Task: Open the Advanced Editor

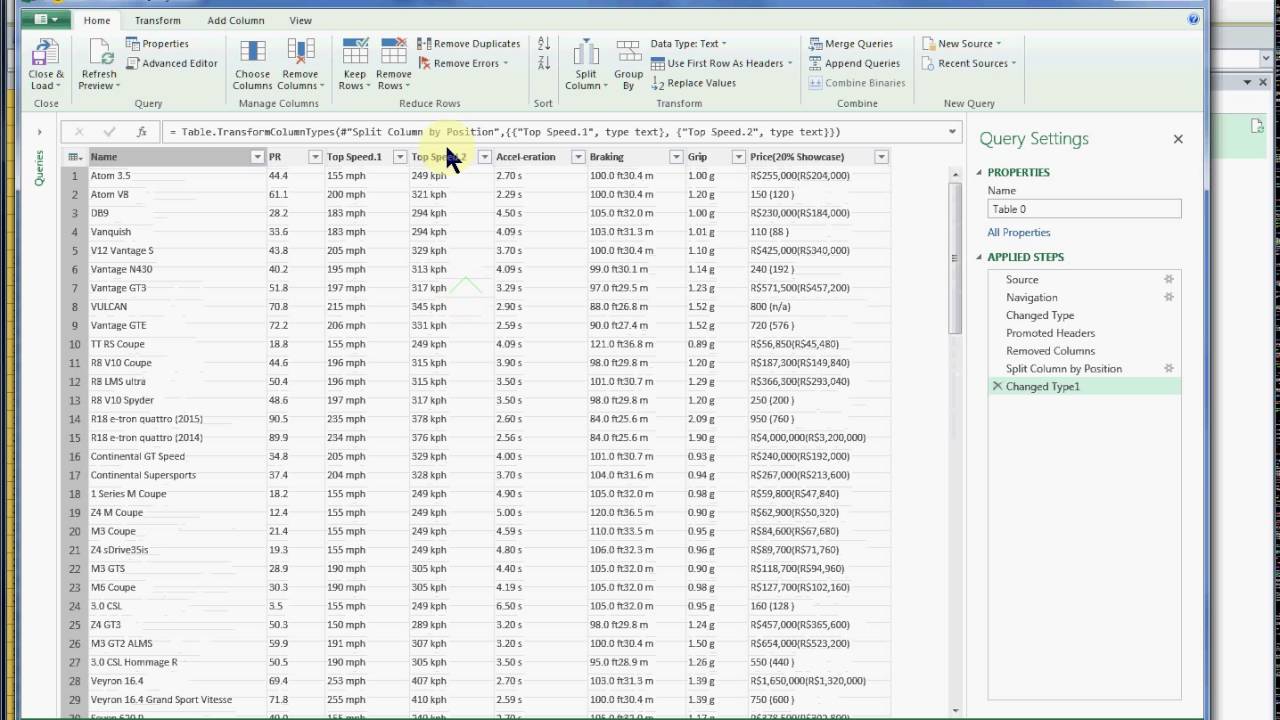Action: (171, 63)
